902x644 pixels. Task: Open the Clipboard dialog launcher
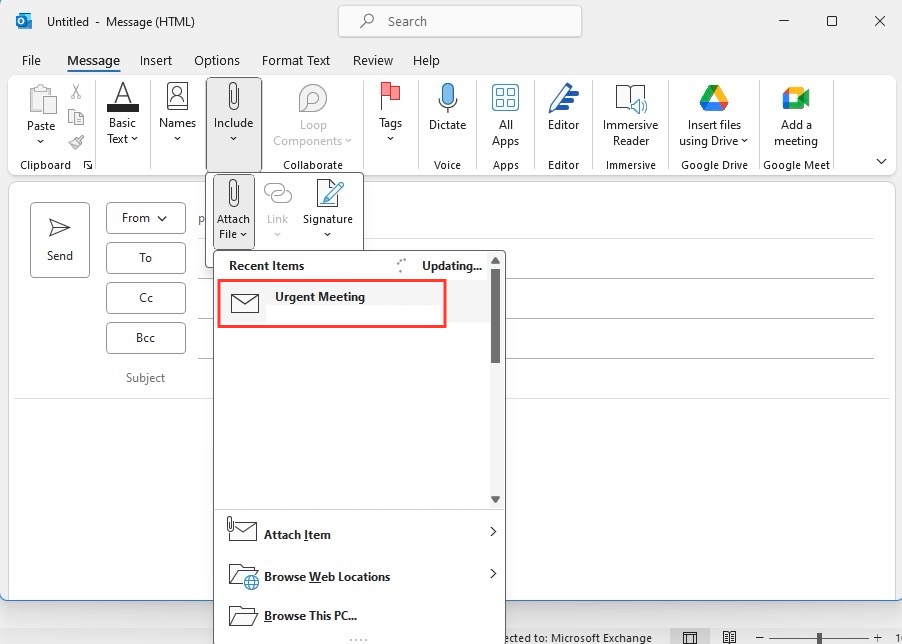click(x=88, y=166)
